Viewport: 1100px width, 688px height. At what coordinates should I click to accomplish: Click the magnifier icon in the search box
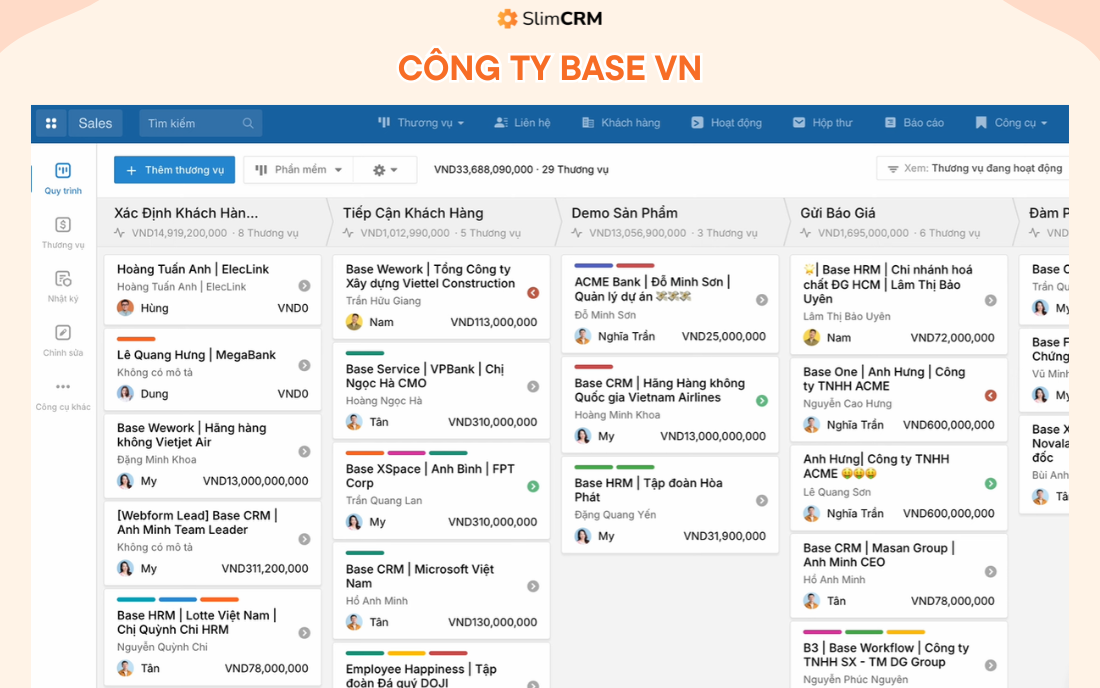pos(247,123)
